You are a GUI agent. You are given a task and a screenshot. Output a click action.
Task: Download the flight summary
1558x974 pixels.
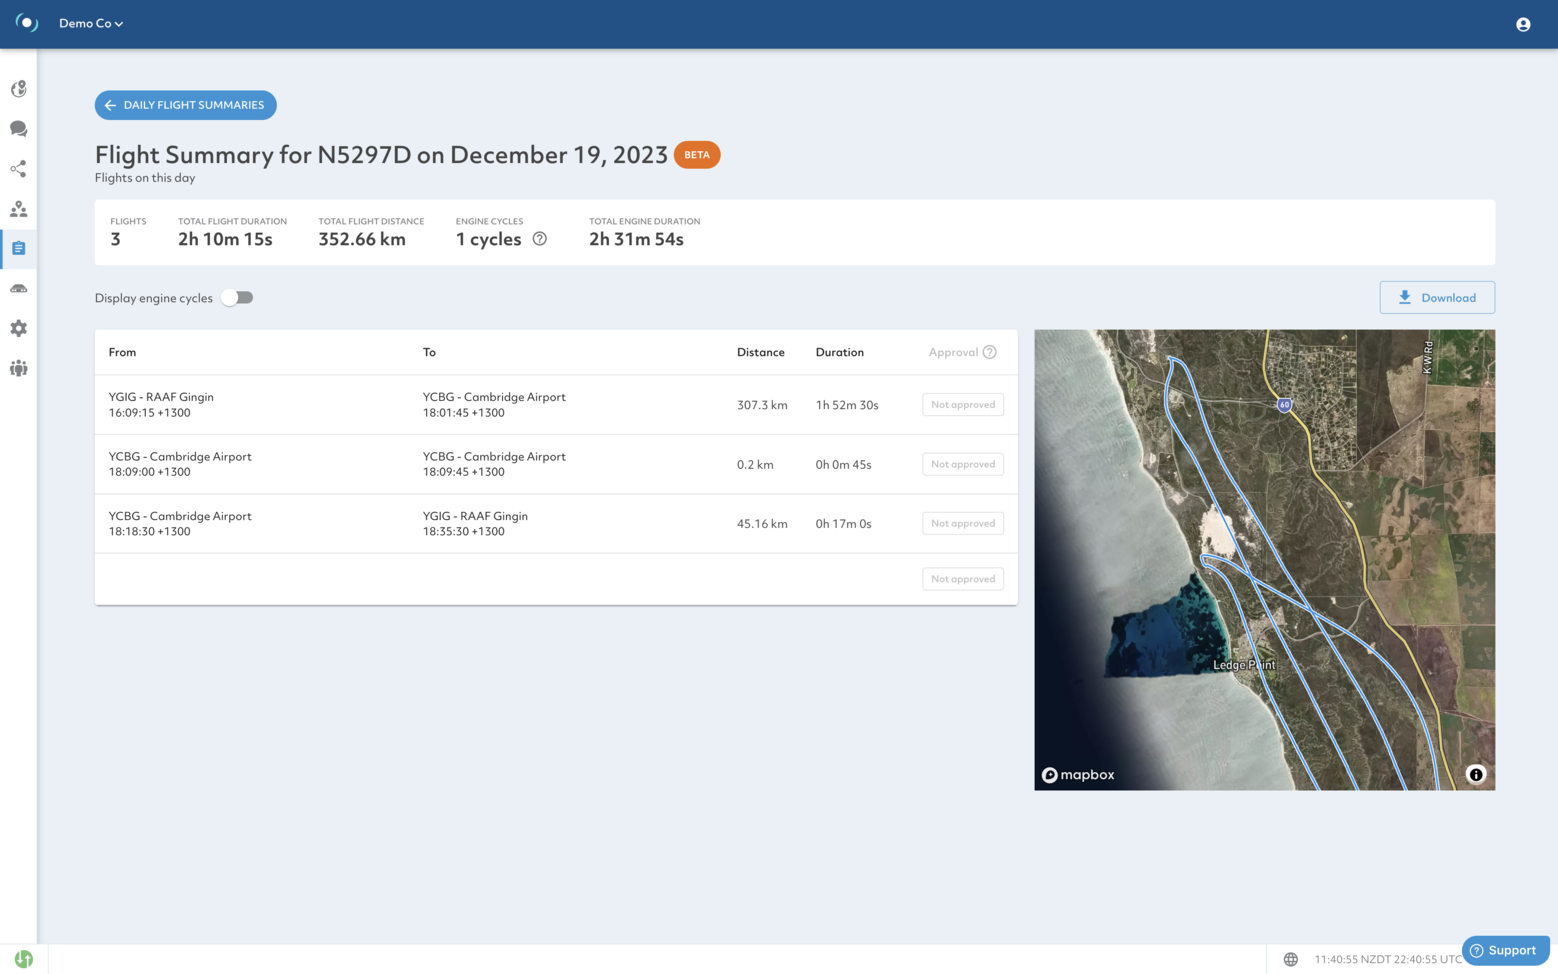click(x=1437, y=298)
